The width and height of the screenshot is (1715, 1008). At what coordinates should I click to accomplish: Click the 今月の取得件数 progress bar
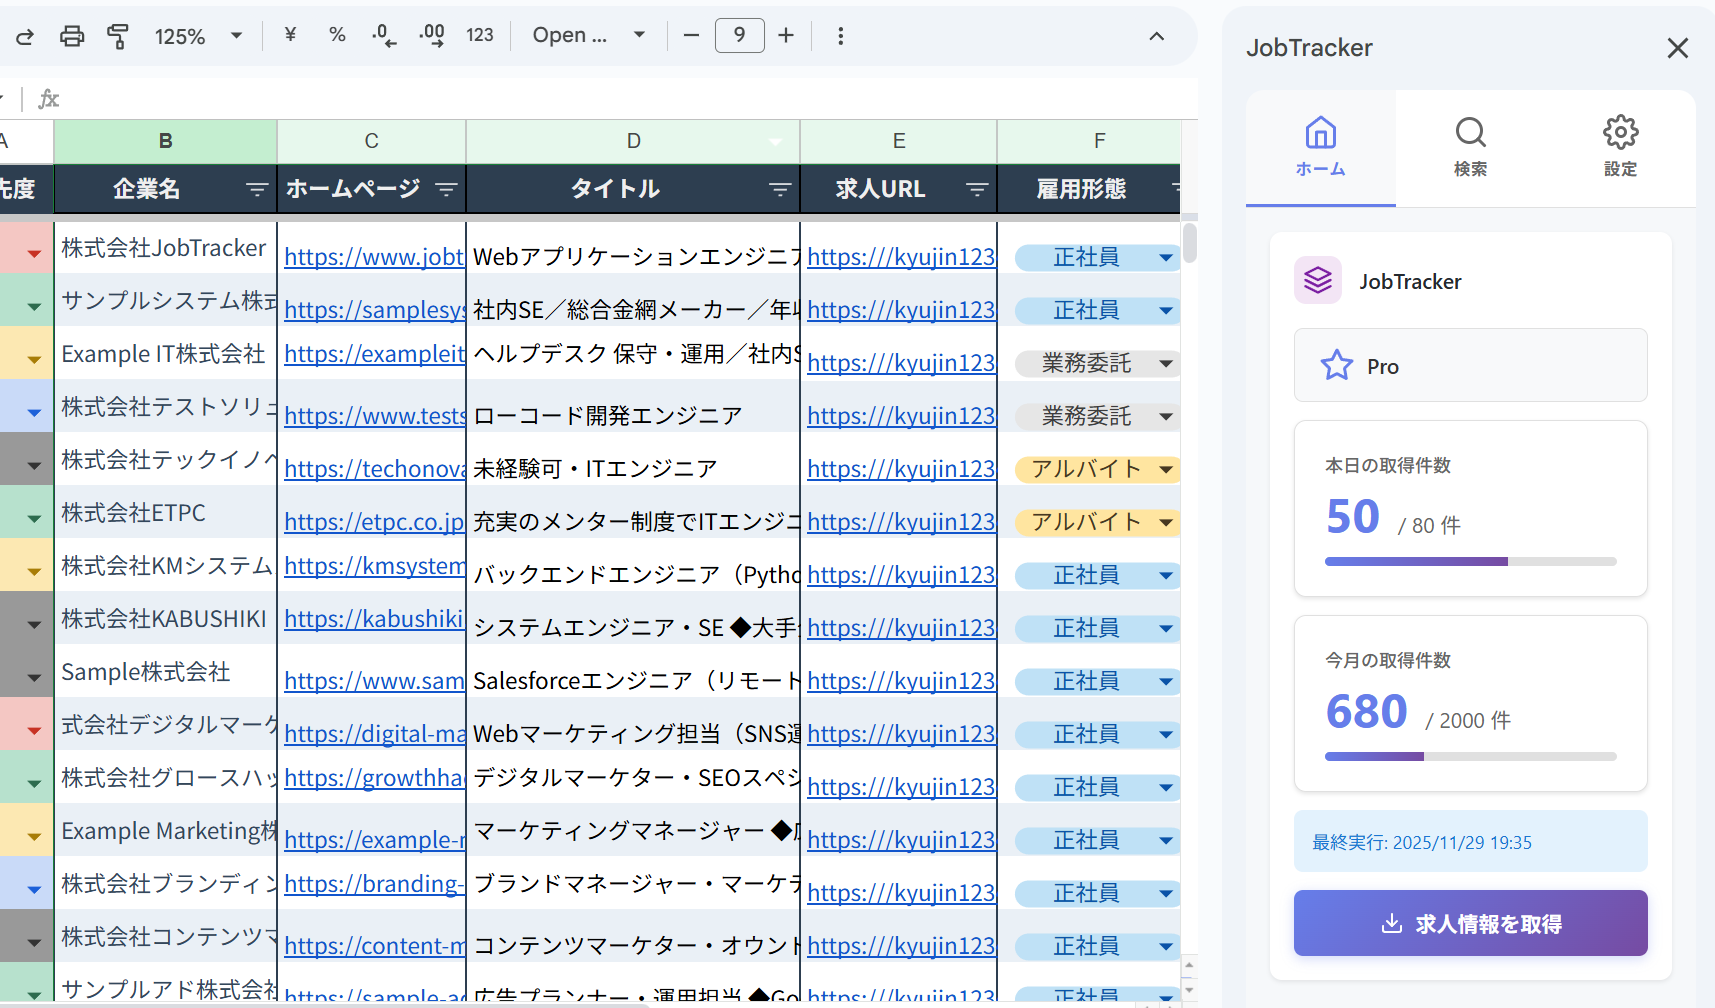(x=1470, y=756)
